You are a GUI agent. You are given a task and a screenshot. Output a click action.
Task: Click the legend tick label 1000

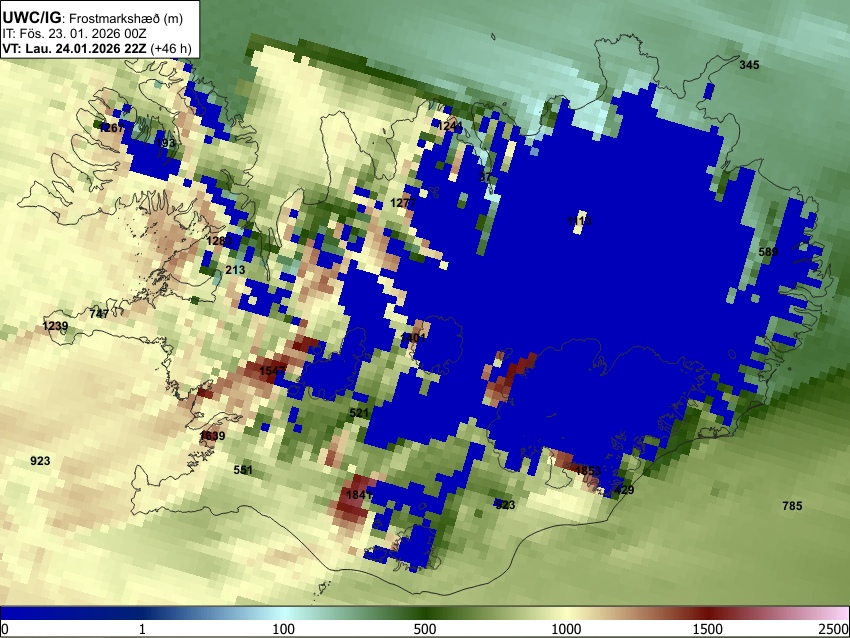pos(566,629)
